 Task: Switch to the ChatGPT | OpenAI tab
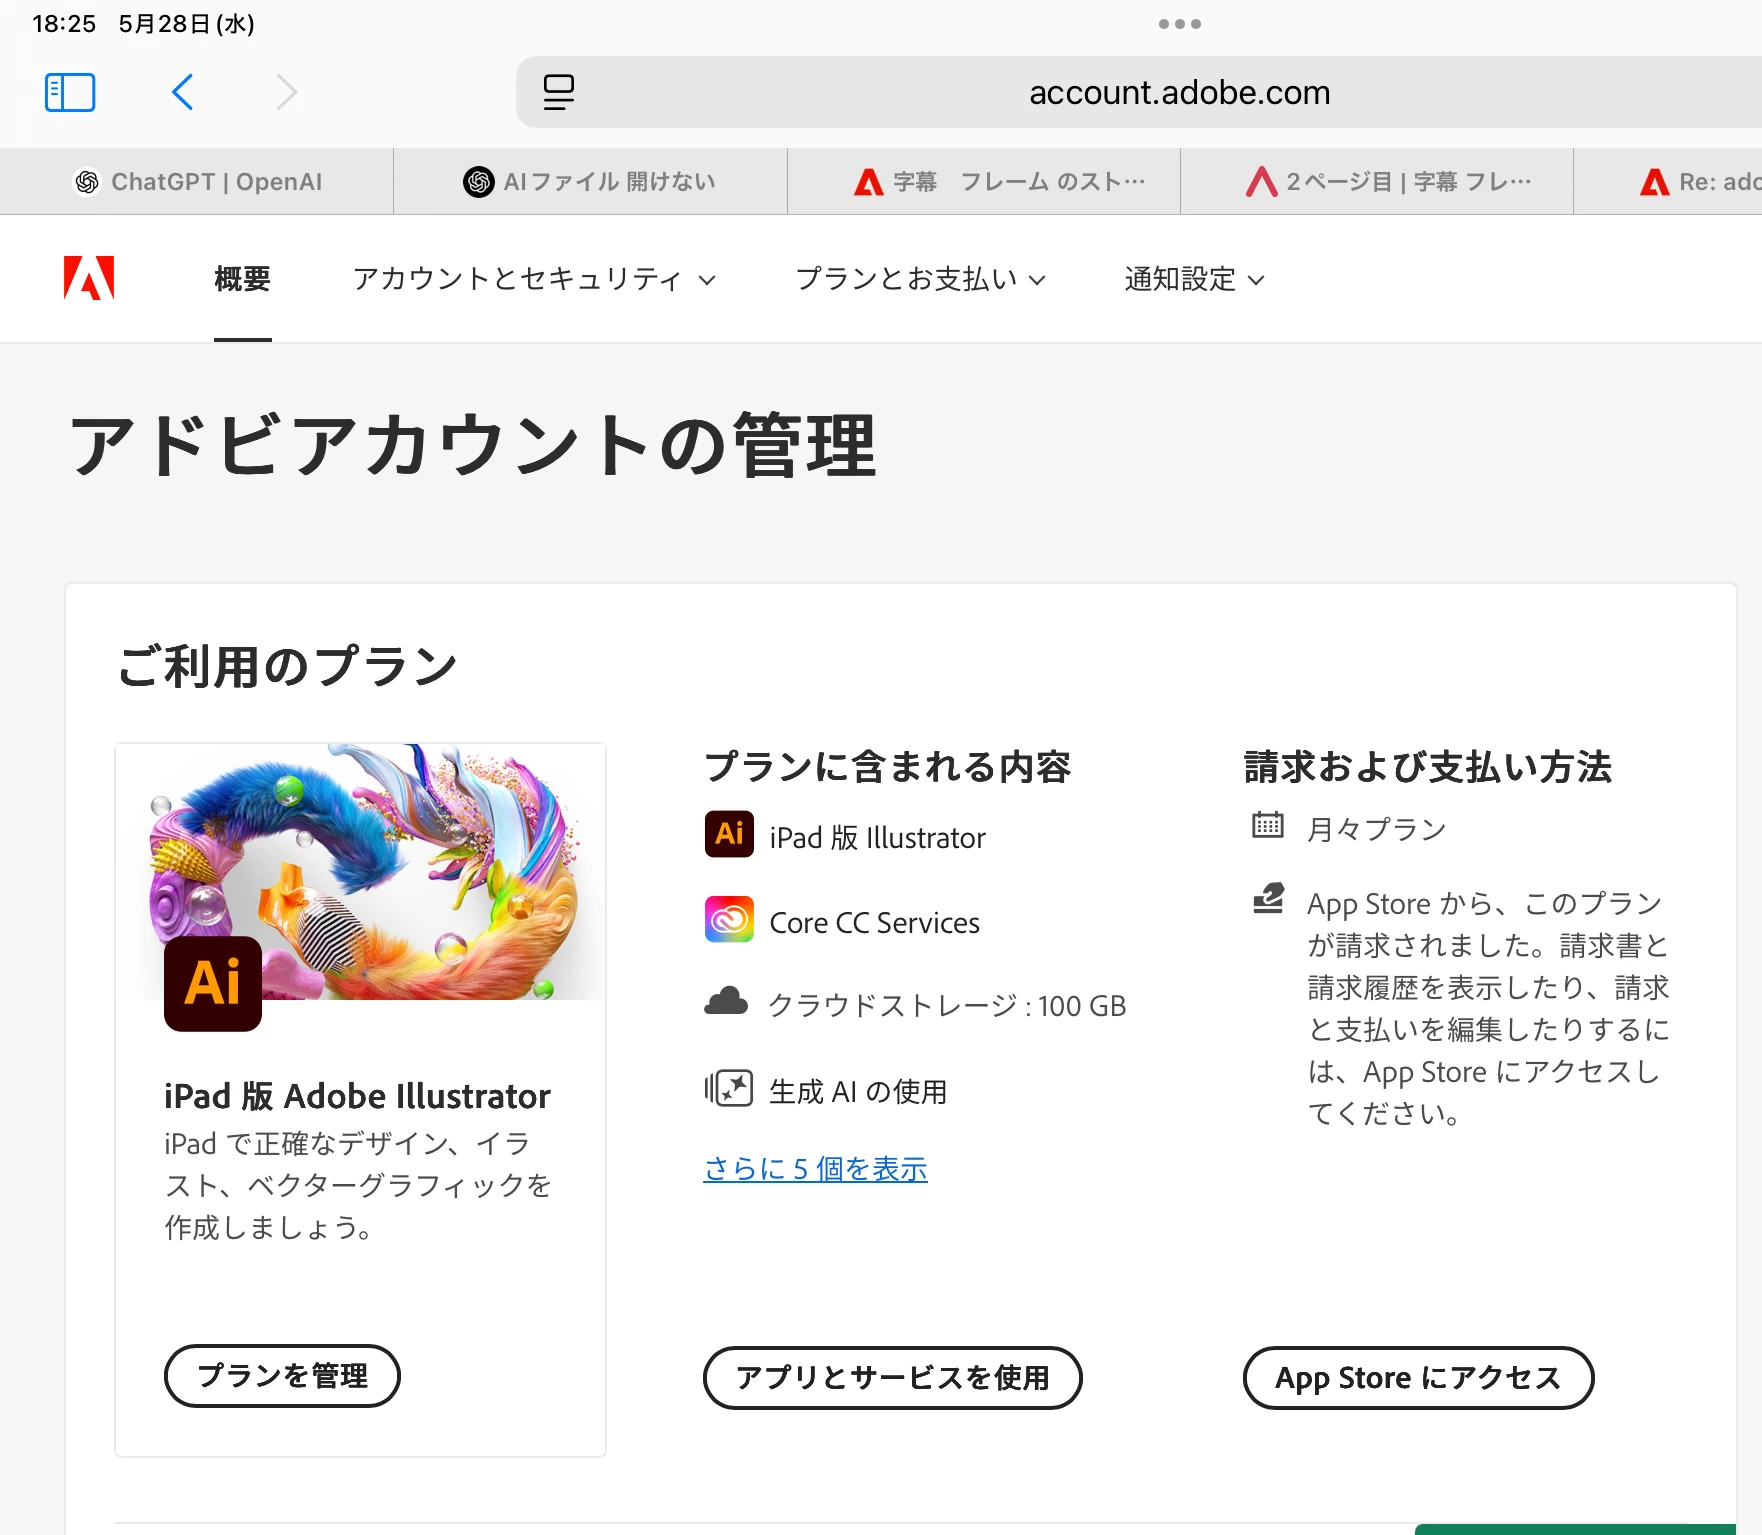click(197, 181)
